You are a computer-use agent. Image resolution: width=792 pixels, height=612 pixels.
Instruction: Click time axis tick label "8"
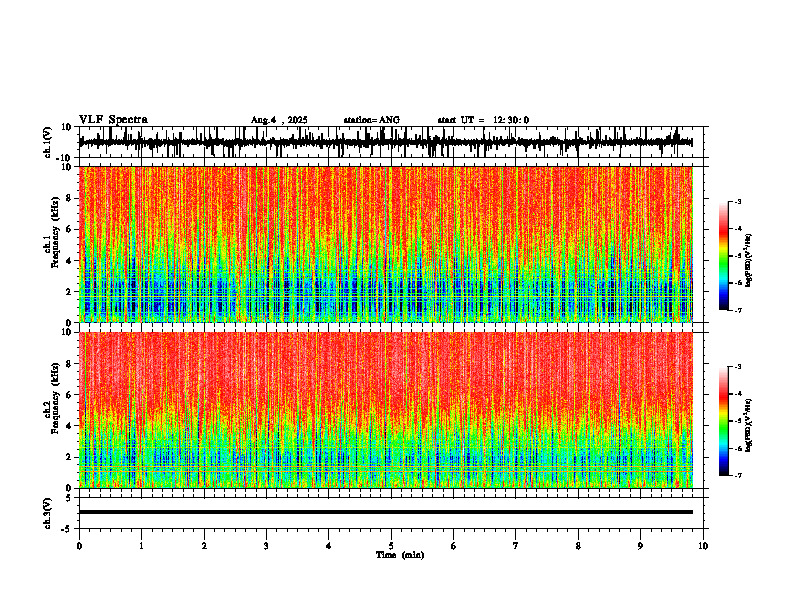point(578,546)
